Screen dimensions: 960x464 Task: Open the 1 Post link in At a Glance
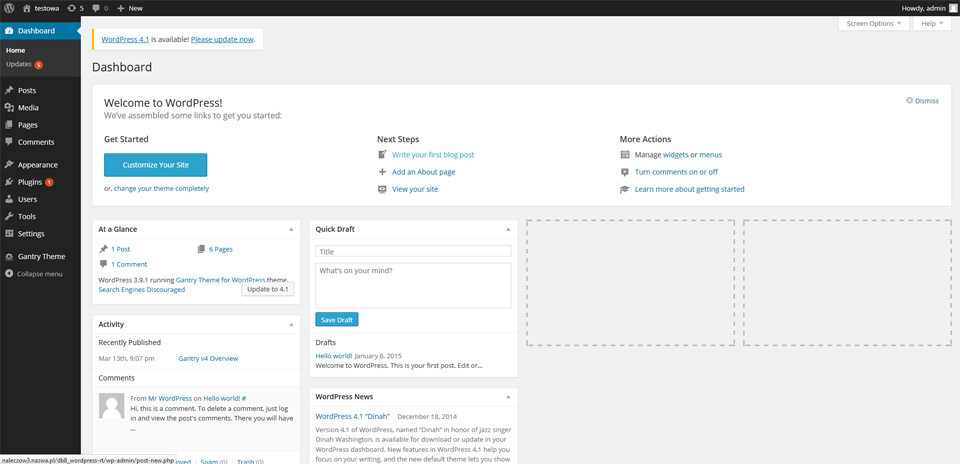pos(121,249)
